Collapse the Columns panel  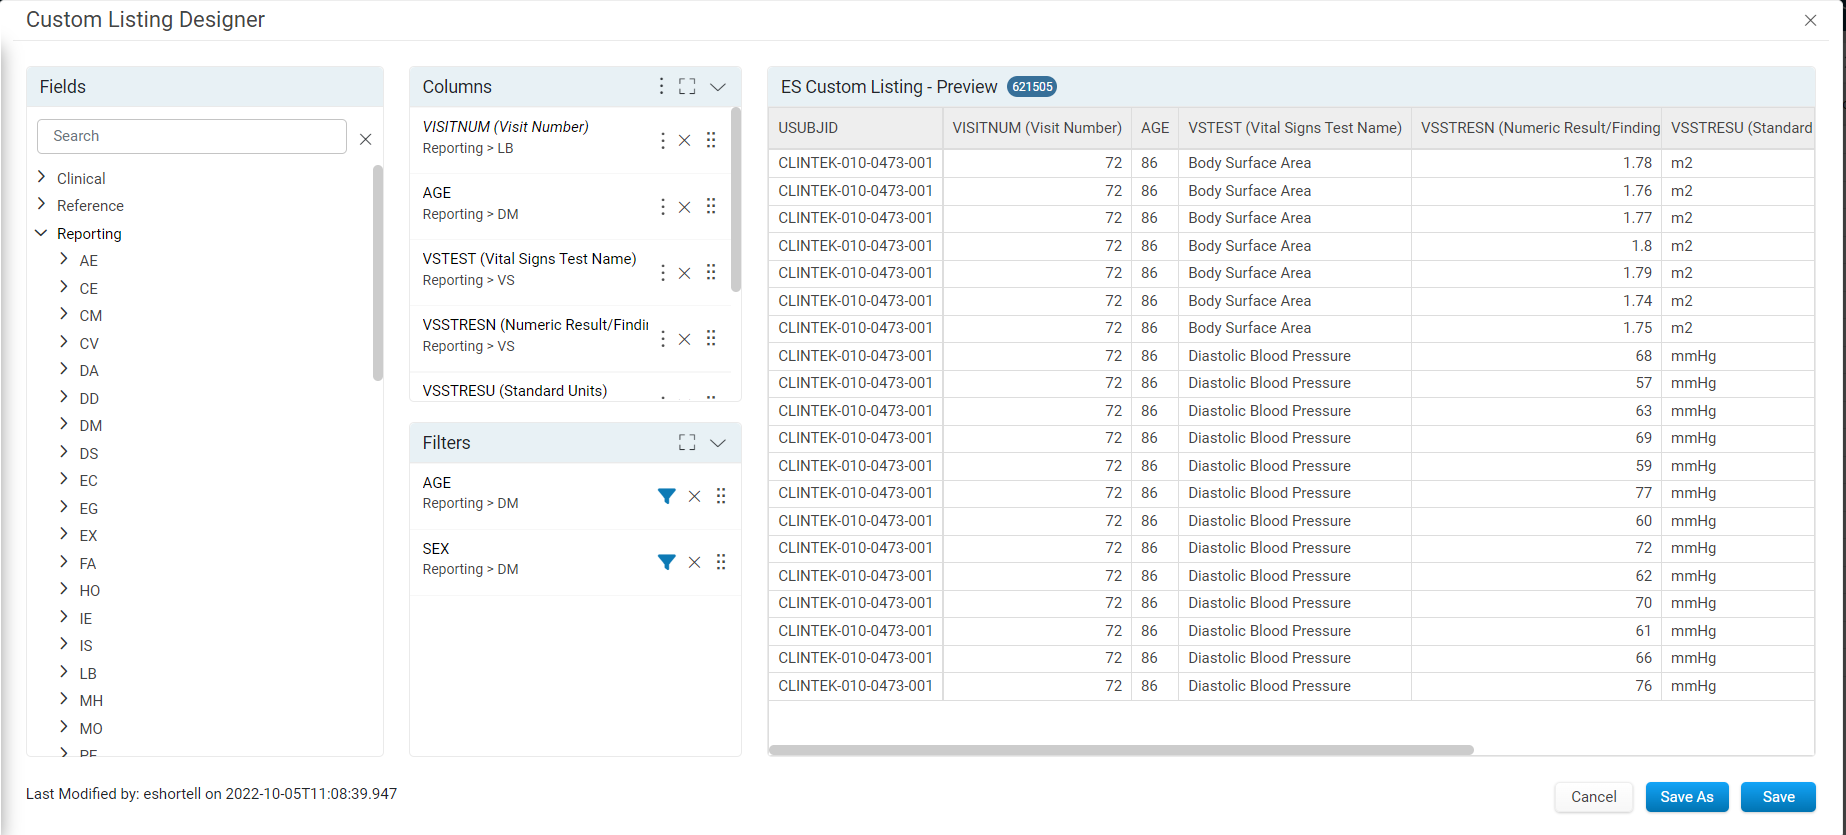click(718, 87)
